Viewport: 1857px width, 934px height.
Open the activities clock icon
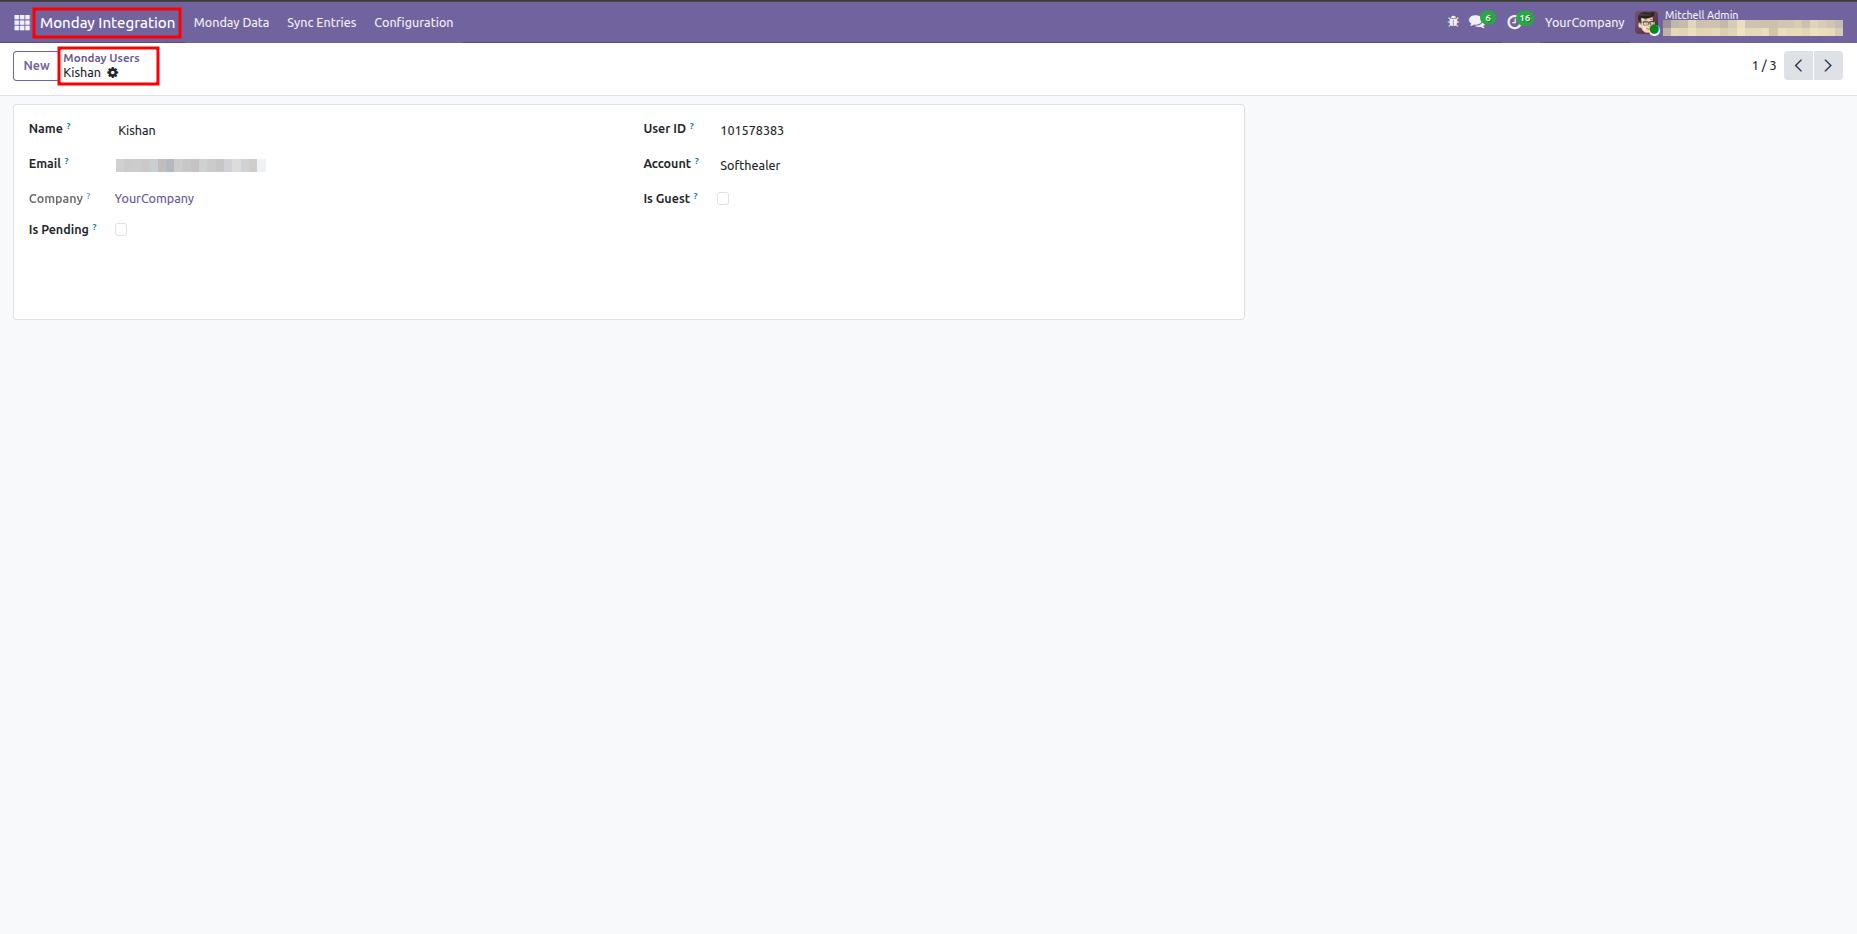[x=1515, y=21]
